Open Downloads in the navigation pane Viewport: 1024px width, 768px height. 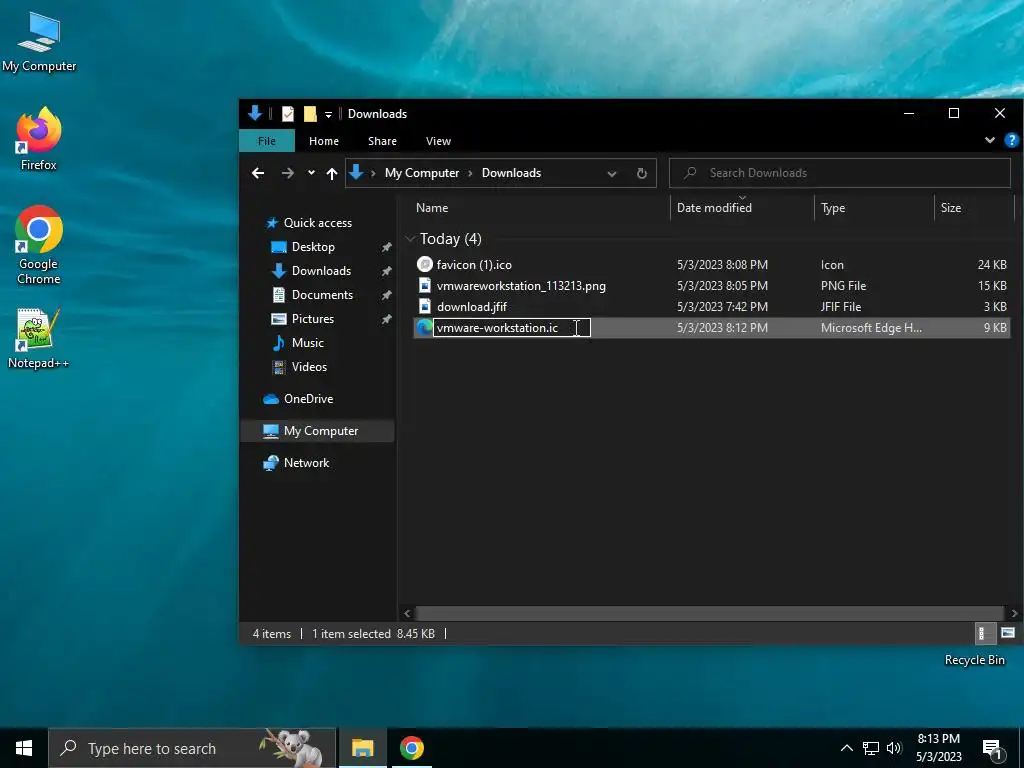pos(321,271)
